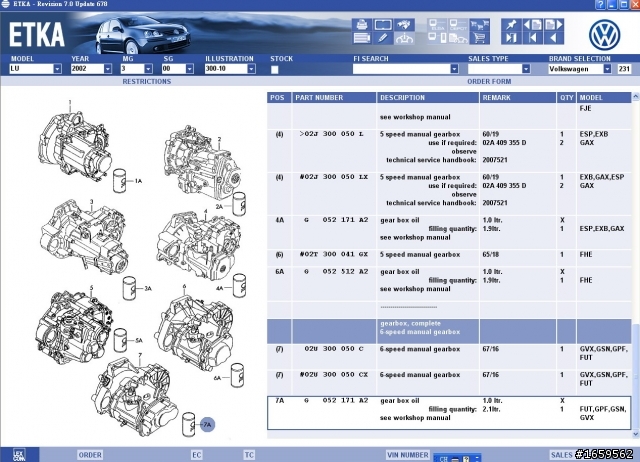Viewport: 640px width, 462px height.
Task: Click the skip-to-end arrow icon
Action: [x=511, y=38]
